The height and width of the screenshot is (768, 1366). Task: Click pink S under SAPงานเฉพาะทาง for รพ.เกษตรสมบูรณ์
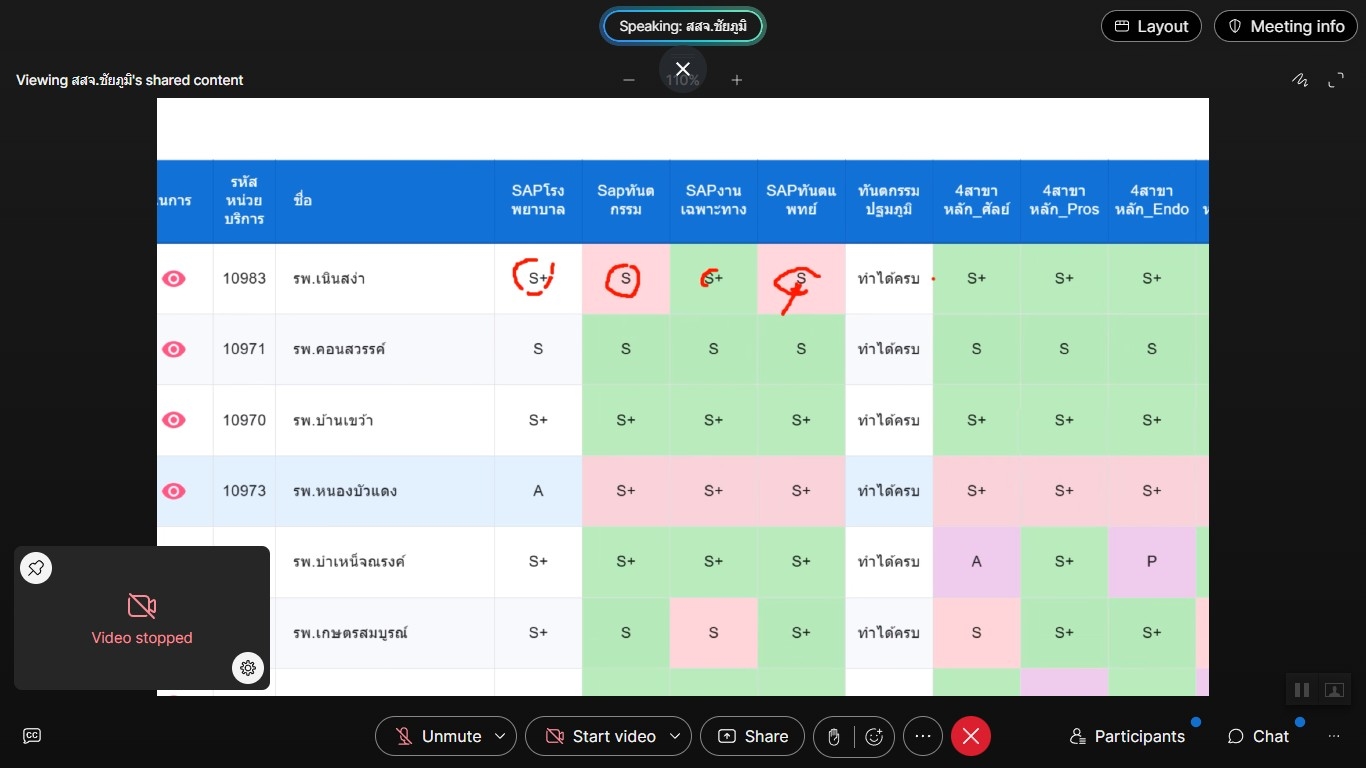[713, 633]
